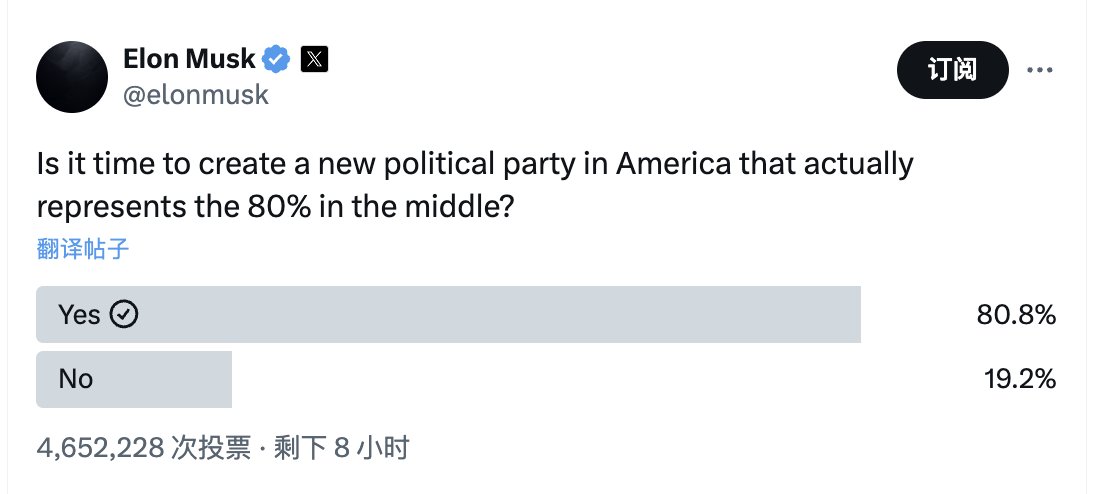Select the No poll result bar

134,379
